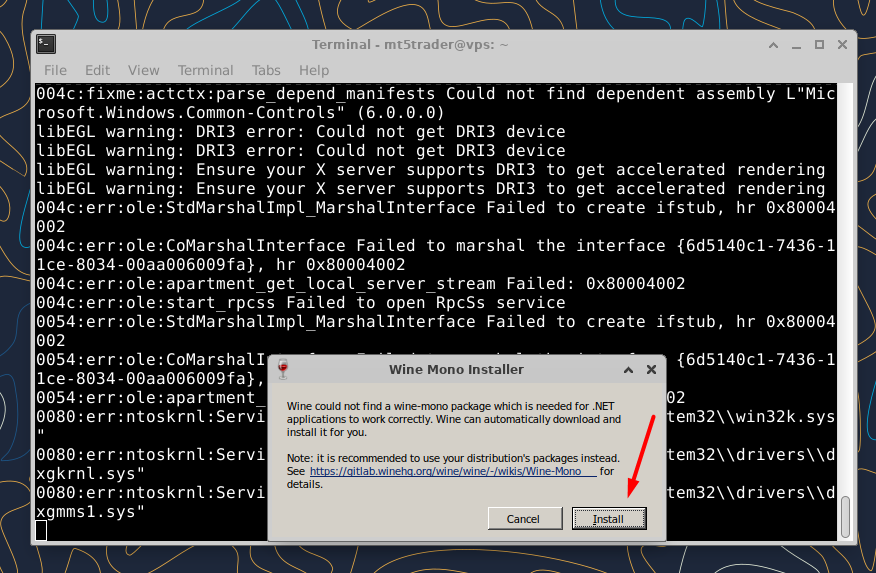Open the Tabs menu in Terminal
The image size is (876, 573).
(266, 70)
